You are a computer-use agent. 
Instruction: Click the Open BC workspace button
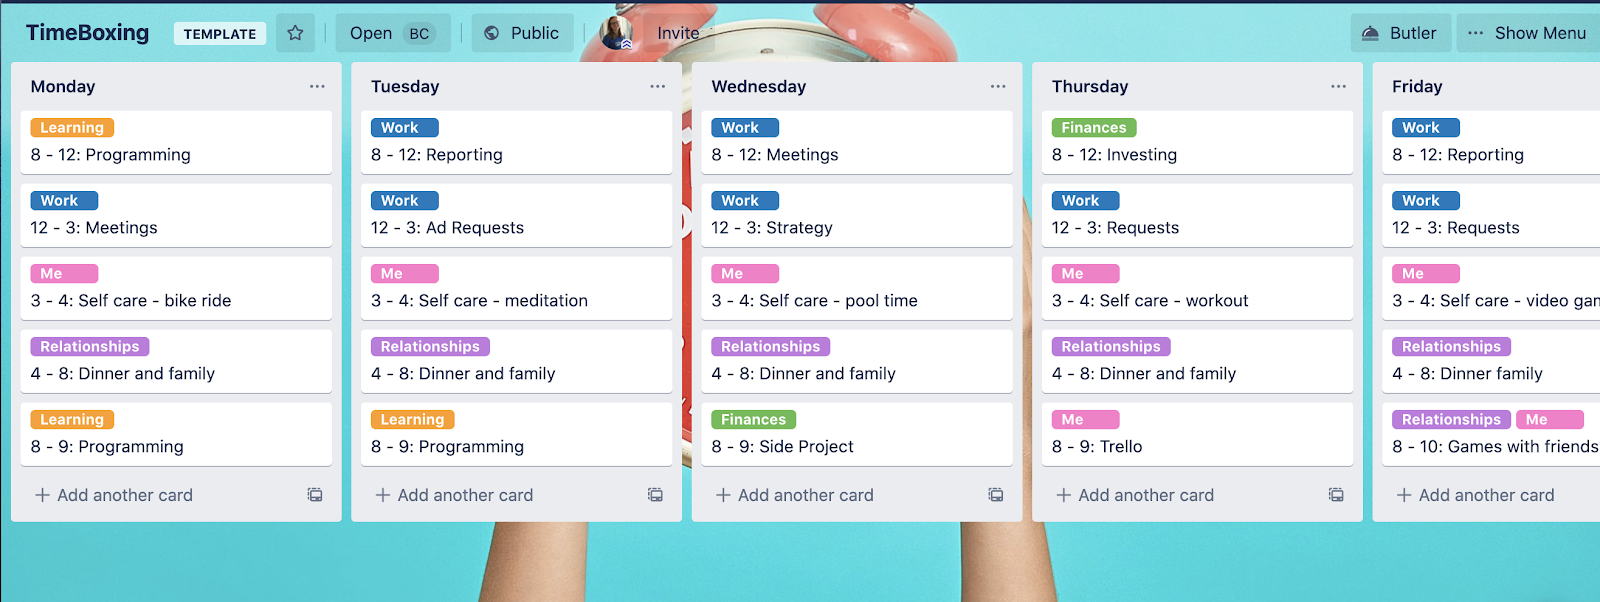(x=392, y=33)
